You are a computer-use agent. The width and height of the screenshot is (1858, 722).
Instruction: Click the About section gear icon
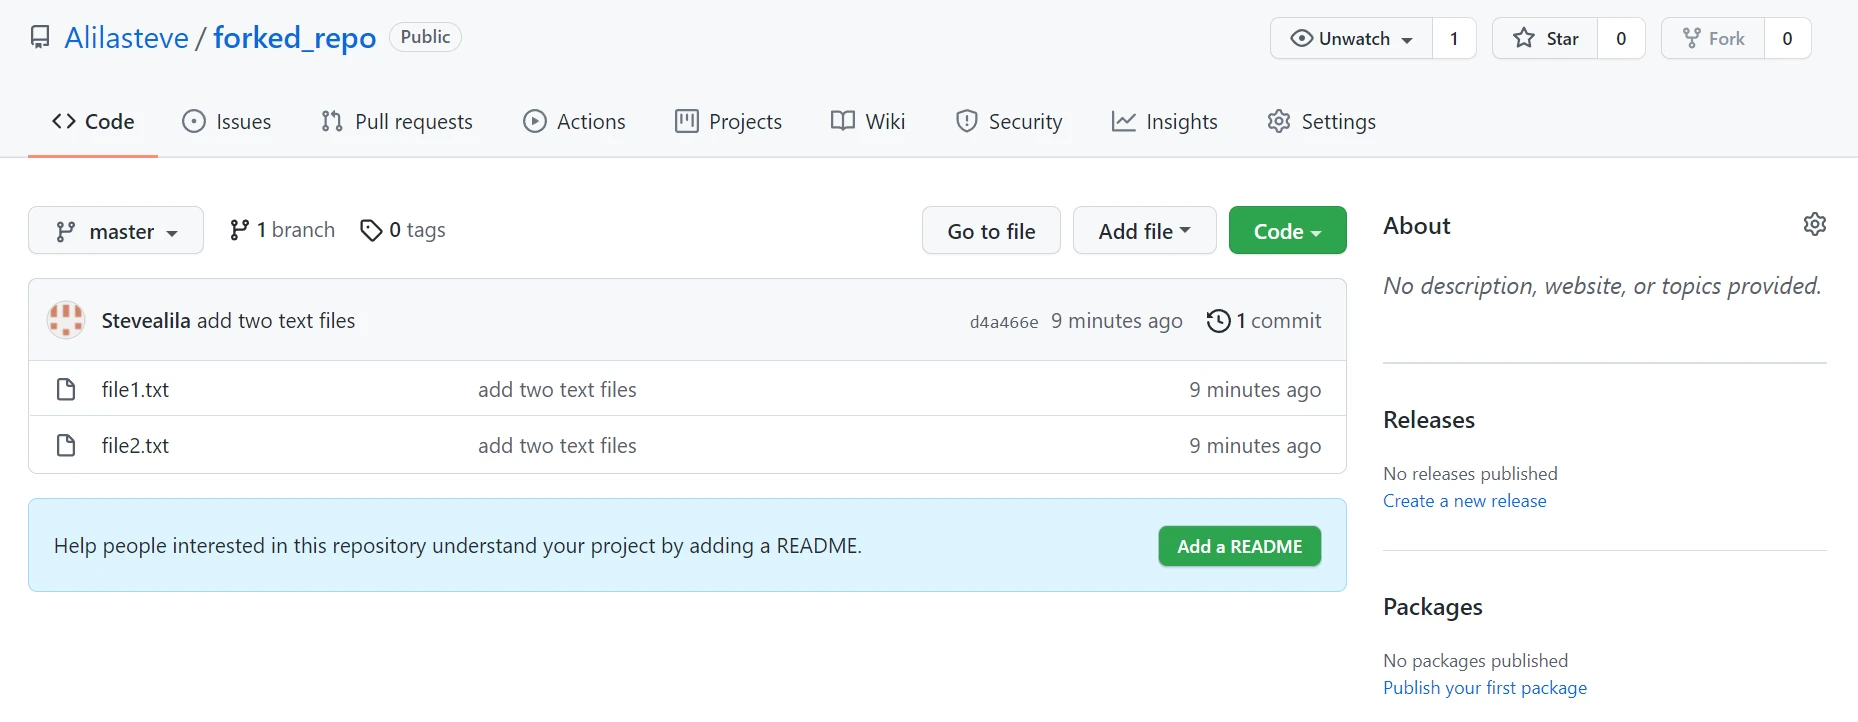click(x=1815, y=224)
